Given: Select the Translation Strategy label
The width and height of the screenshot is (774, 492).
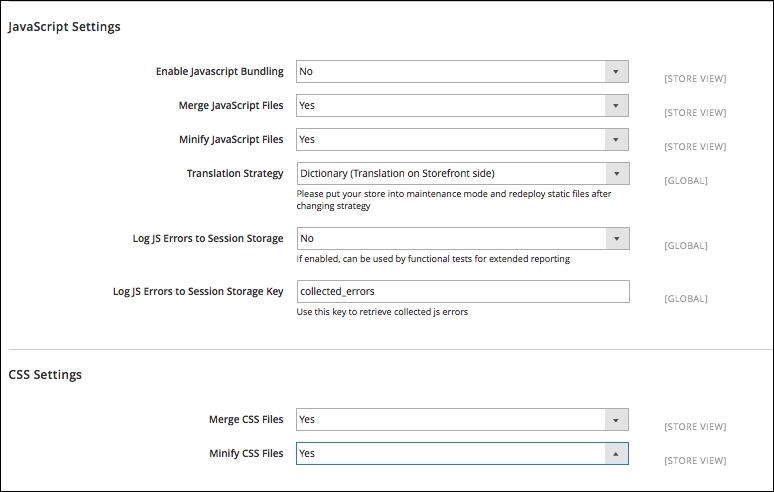Looking at the screenshot, I should point(235,174).
